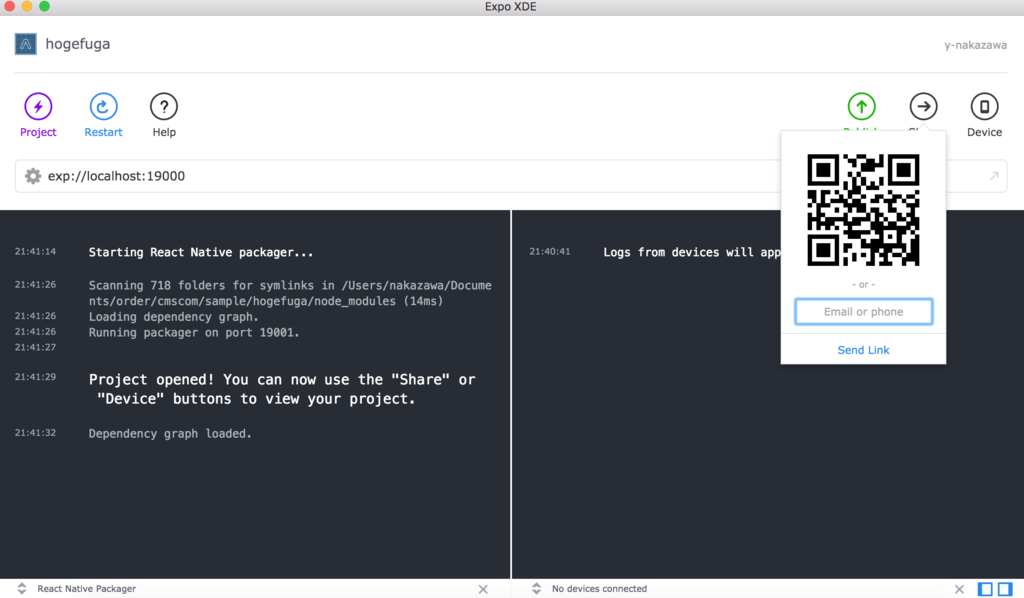Click the yellow minimize window button
The width and height of the screenshot is (1024, 598).
(27, 7)
